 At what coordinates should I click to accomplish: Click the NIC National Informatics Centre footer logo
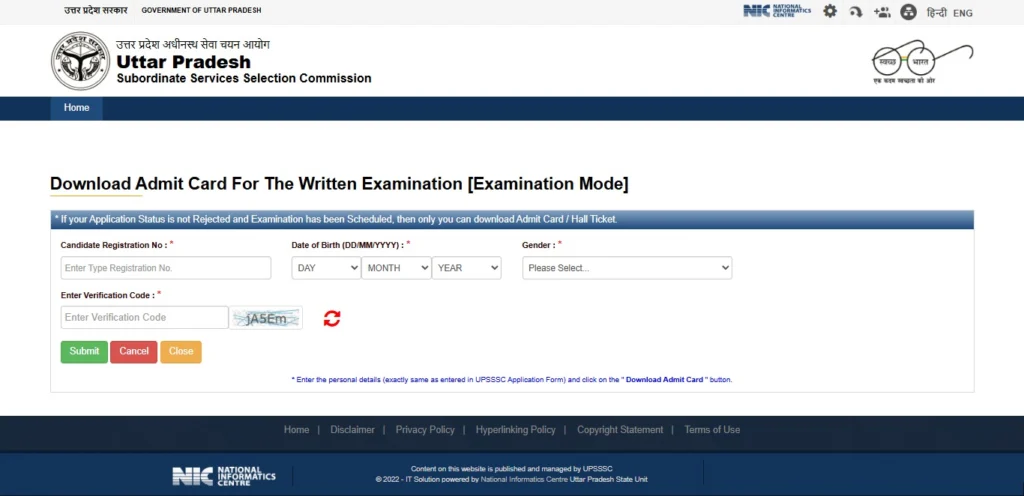point(223,476)
